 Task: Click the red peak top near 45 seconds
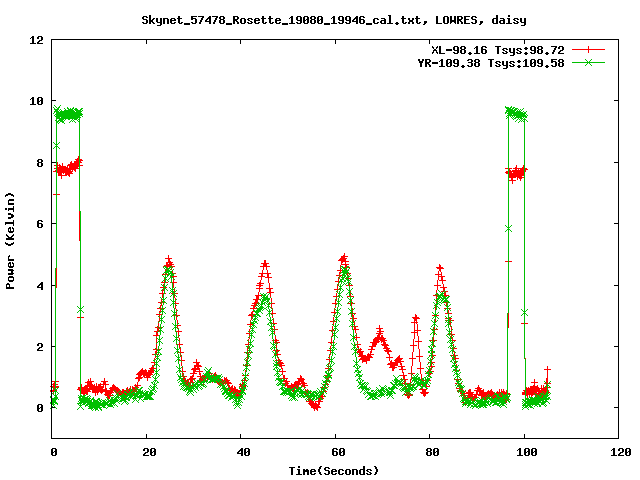[x=265, y=264]
